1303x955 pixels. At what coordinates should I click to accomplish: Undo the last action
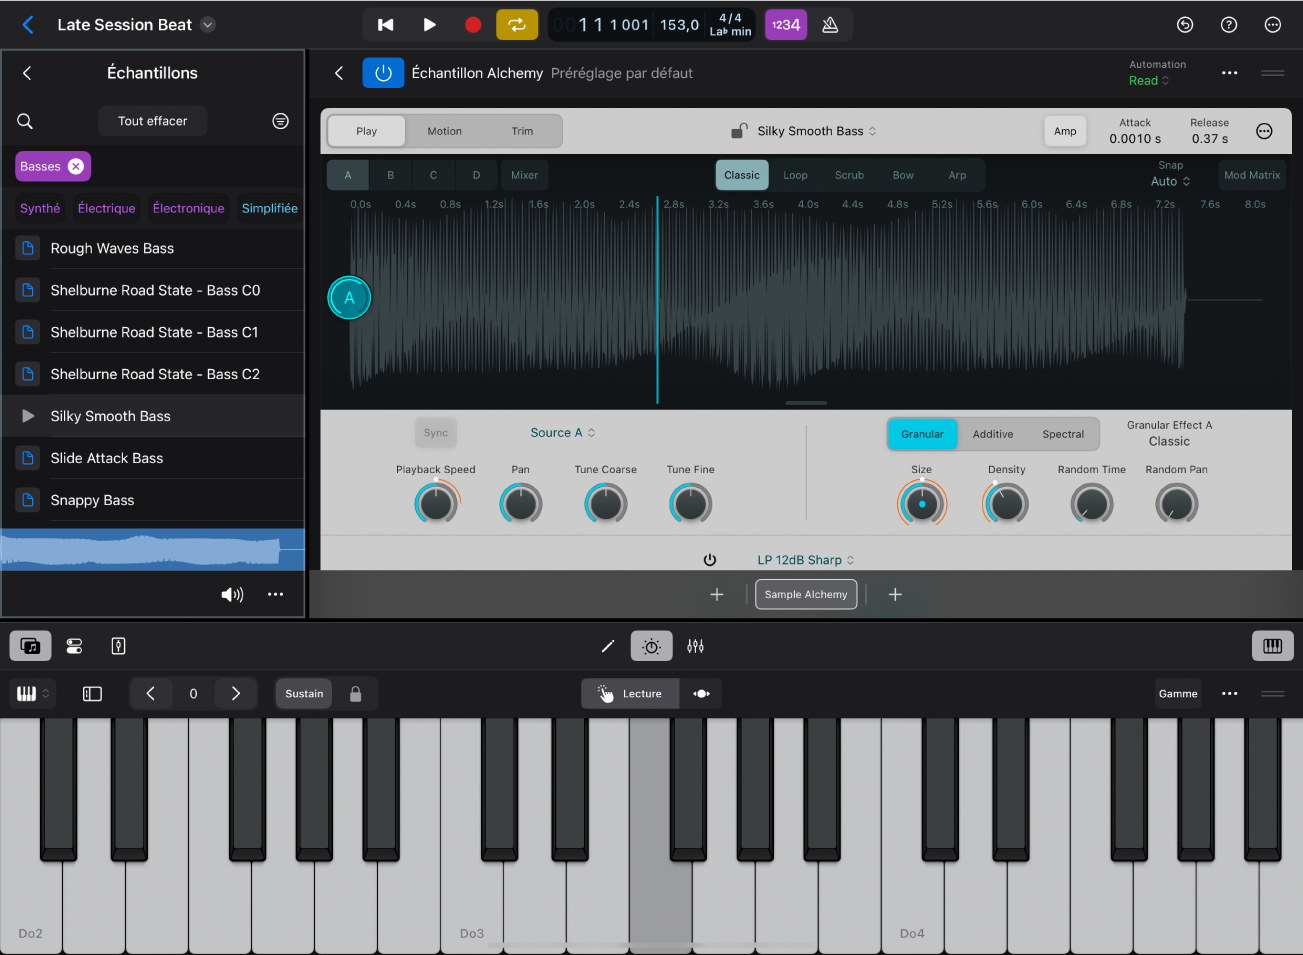point(1185,24)
